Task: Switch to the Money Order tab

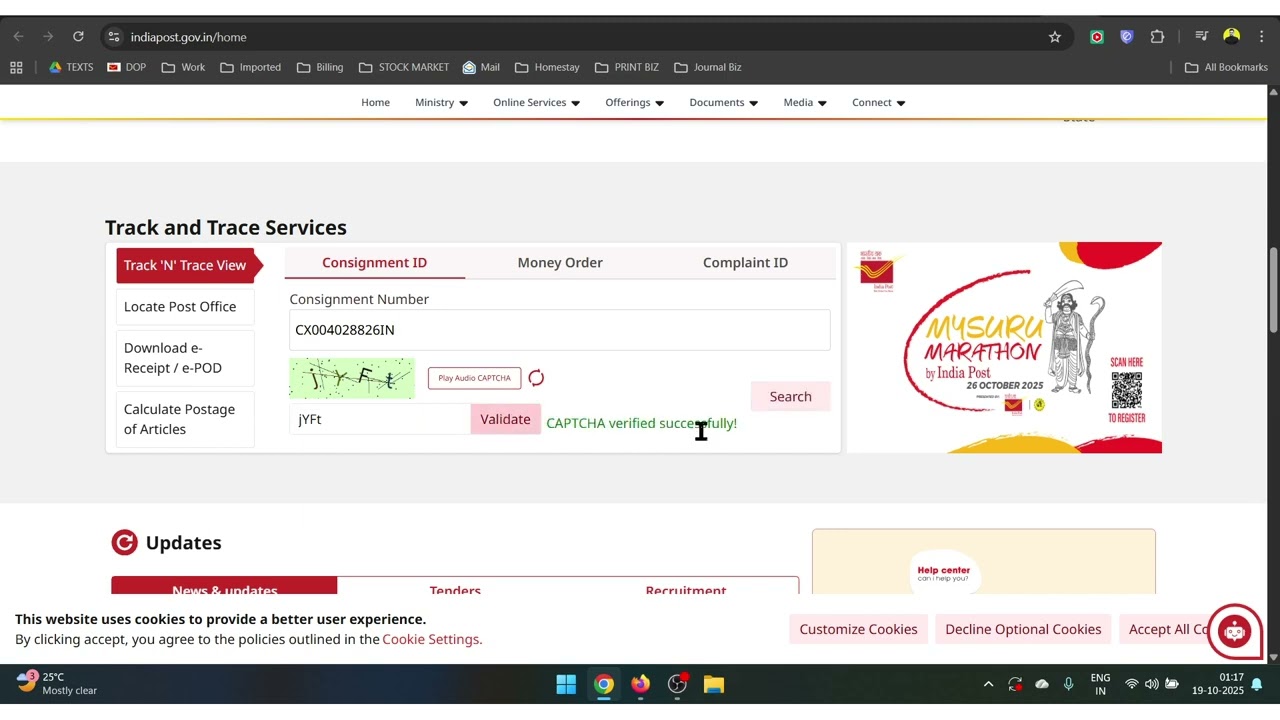Action: click(x=560, y=263)
